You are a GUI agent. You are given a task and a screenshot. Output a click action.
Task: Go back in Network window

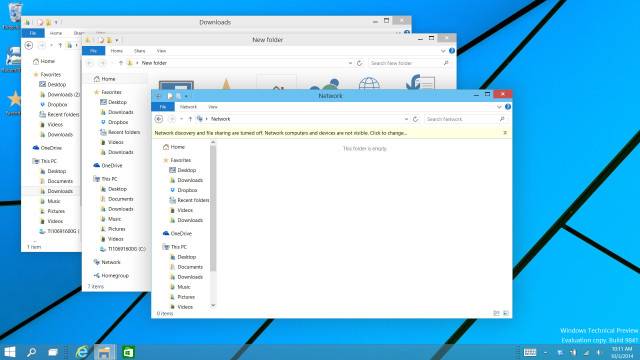tap(159, 119)
